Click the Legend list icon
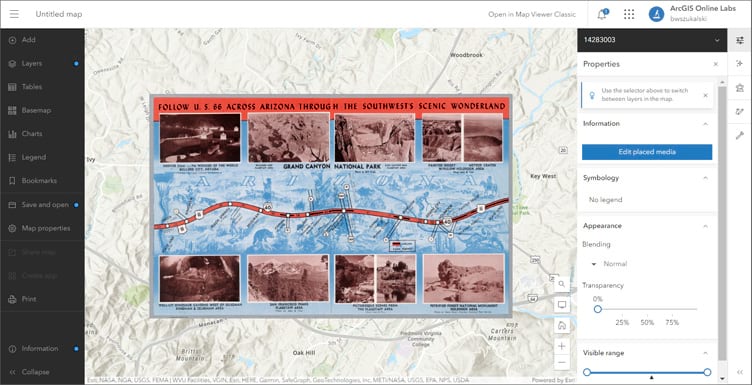This screenshot has width=752, height=385. click(x=12, y=157)
